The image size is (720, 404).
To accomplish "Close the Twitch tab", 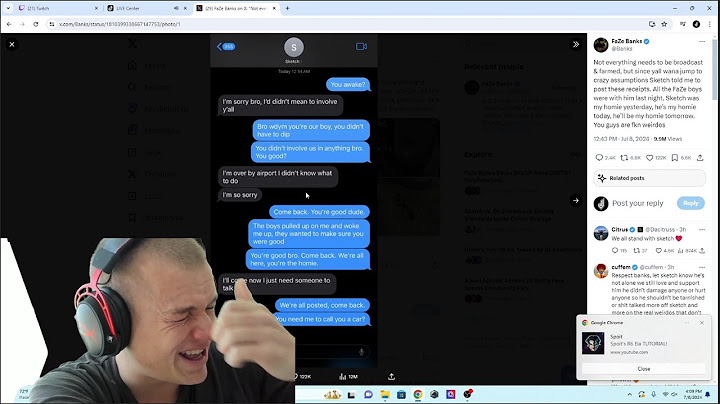I will coord(96,8).
